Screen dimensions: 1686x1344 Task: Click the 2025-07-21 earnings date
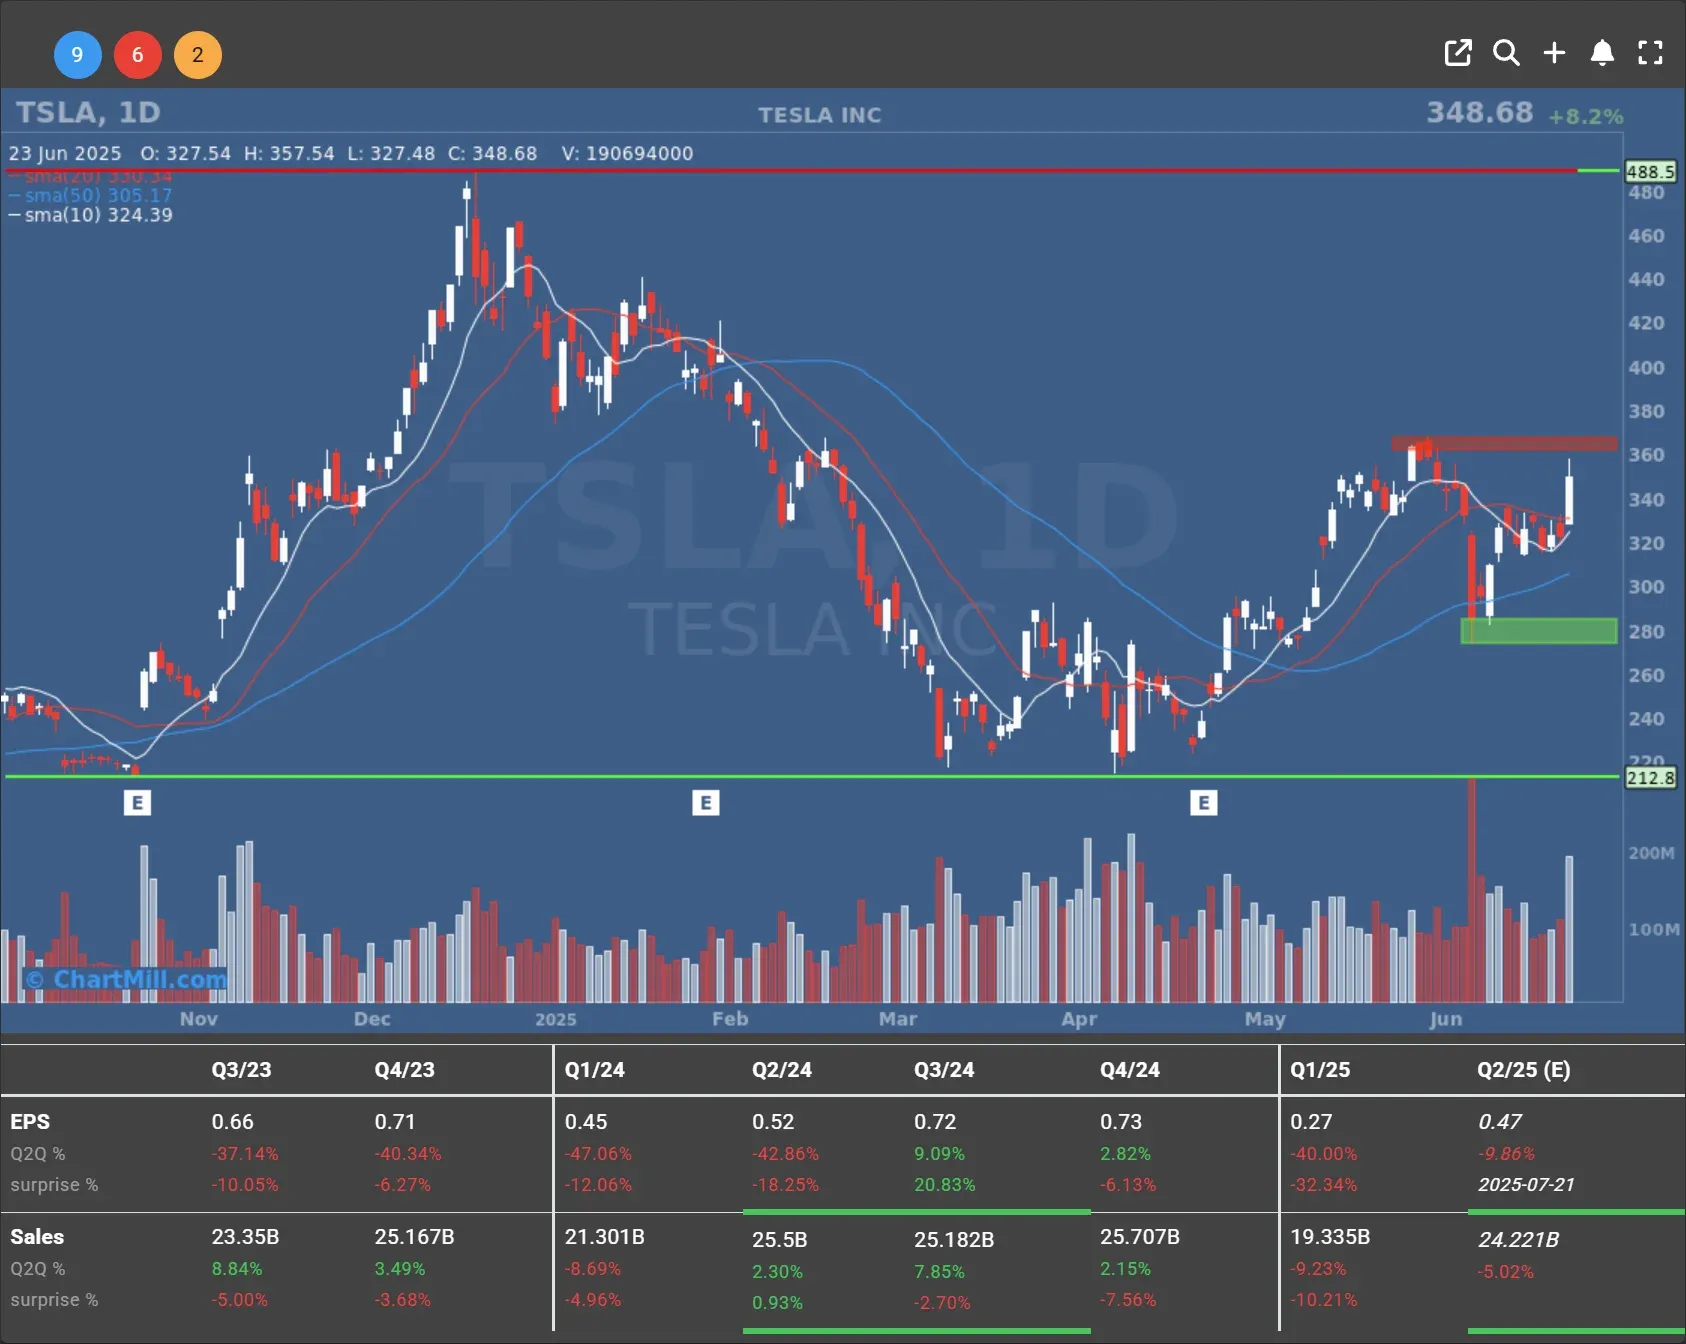tap(1526, 1185)
